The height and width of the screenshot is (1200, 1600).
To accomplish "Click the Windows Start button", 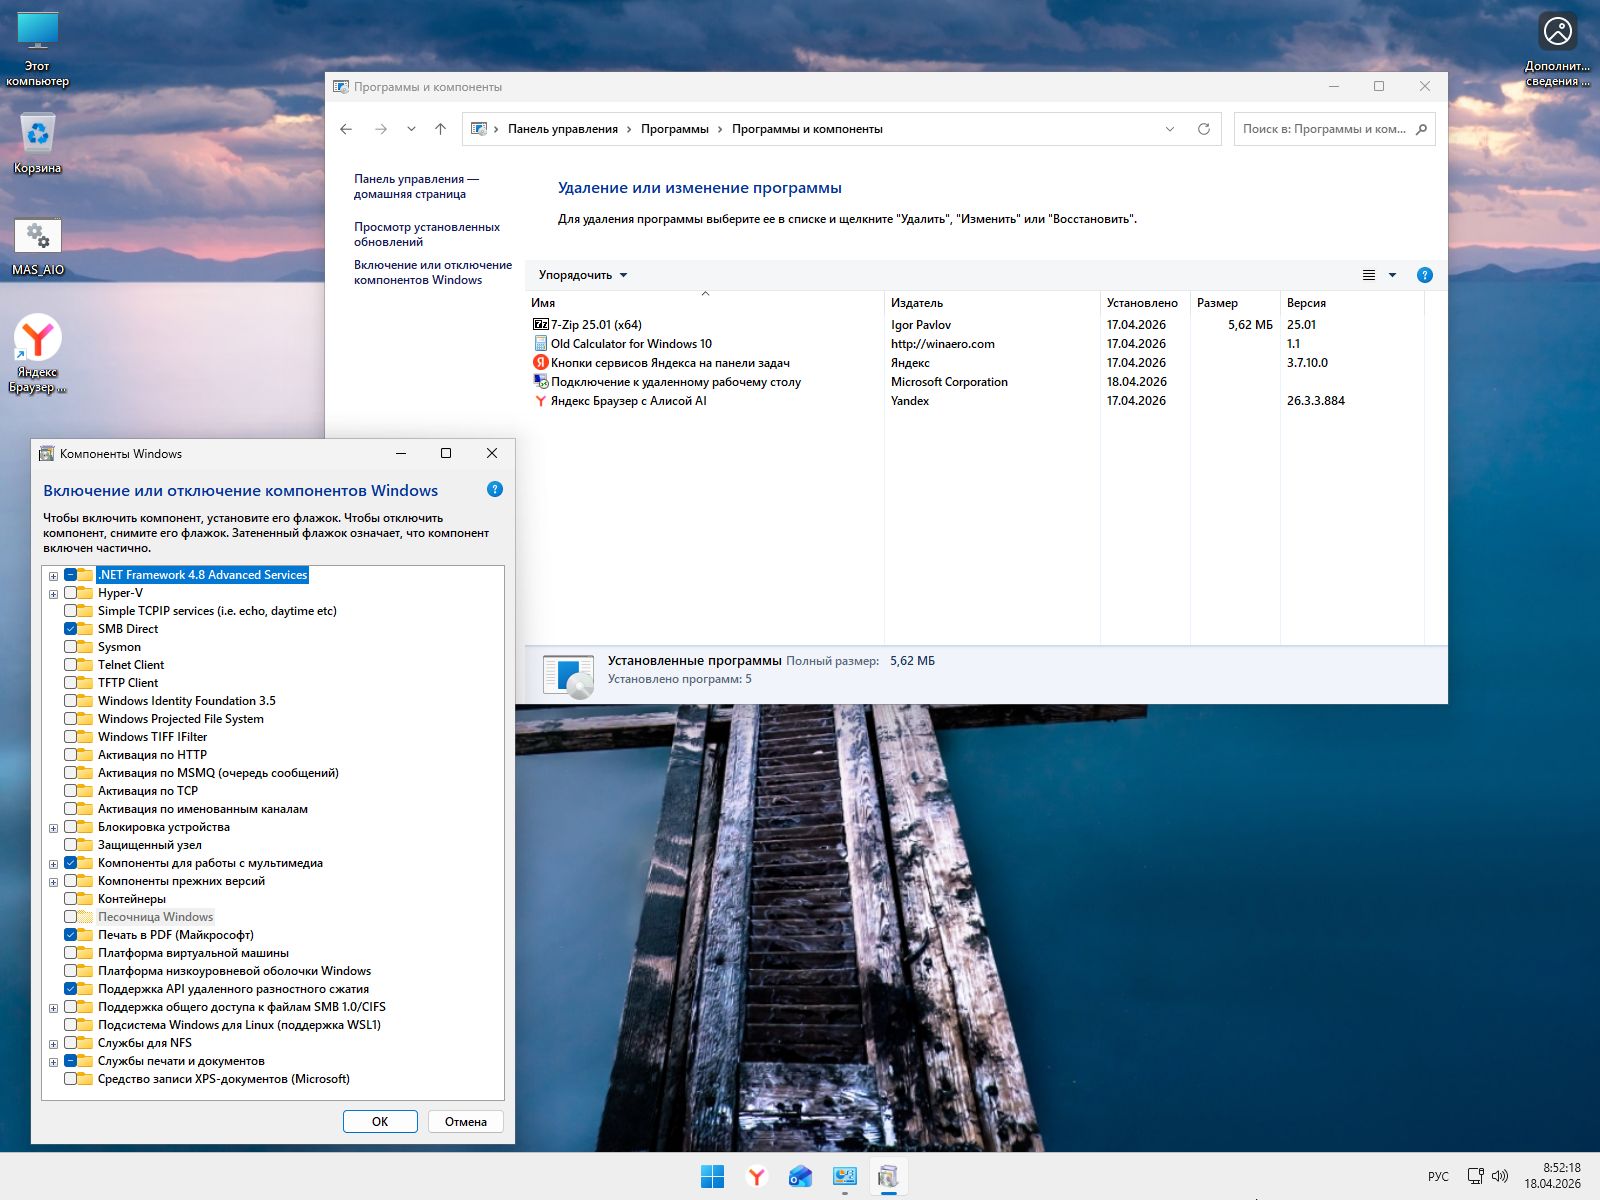I will tap(712, 1177).
